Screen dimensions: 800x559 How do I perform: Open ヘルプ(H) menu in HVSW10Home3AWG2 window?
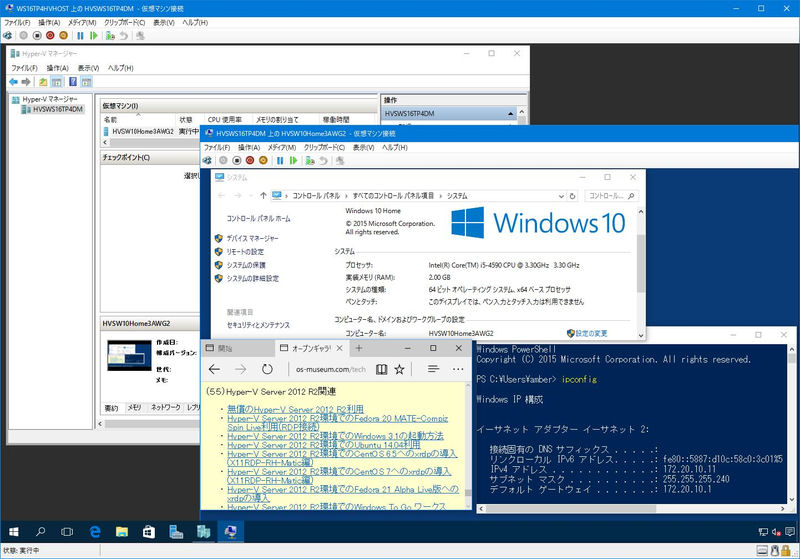coord(395,147)
